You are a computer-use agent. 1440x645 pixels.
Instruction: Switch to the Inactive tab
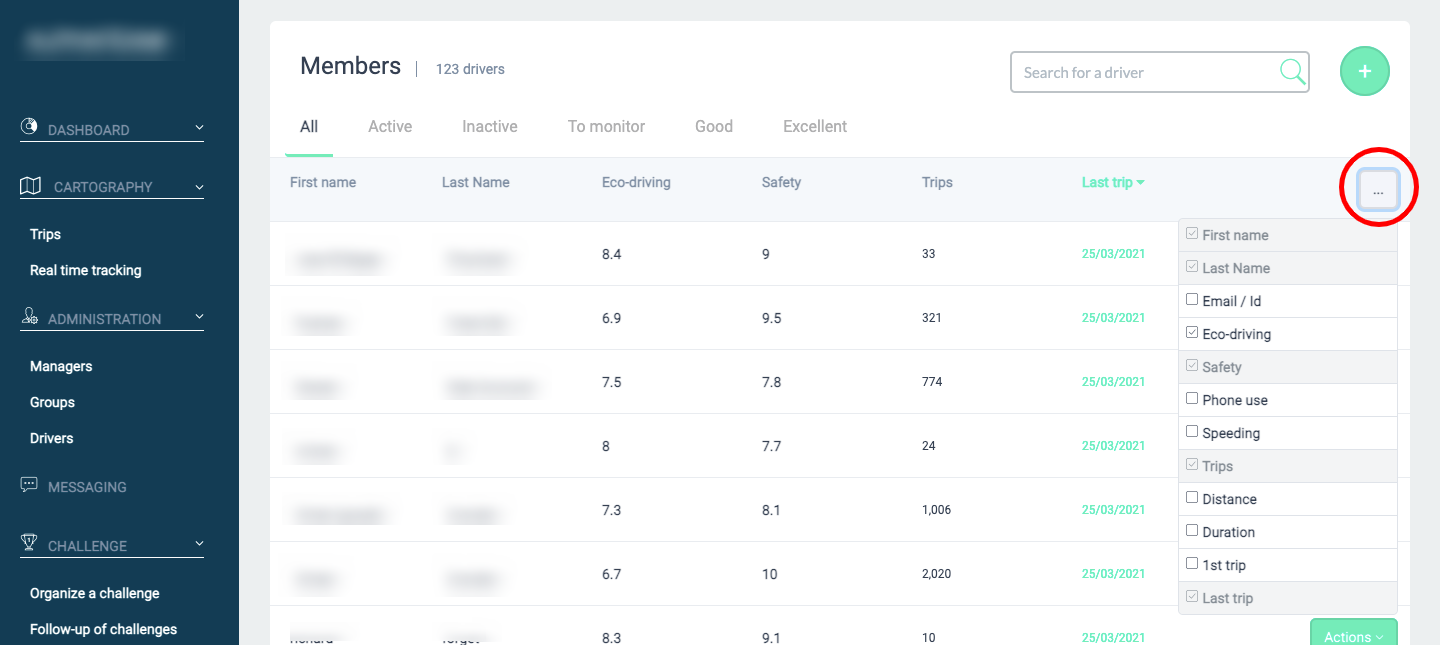pos(489,127)
